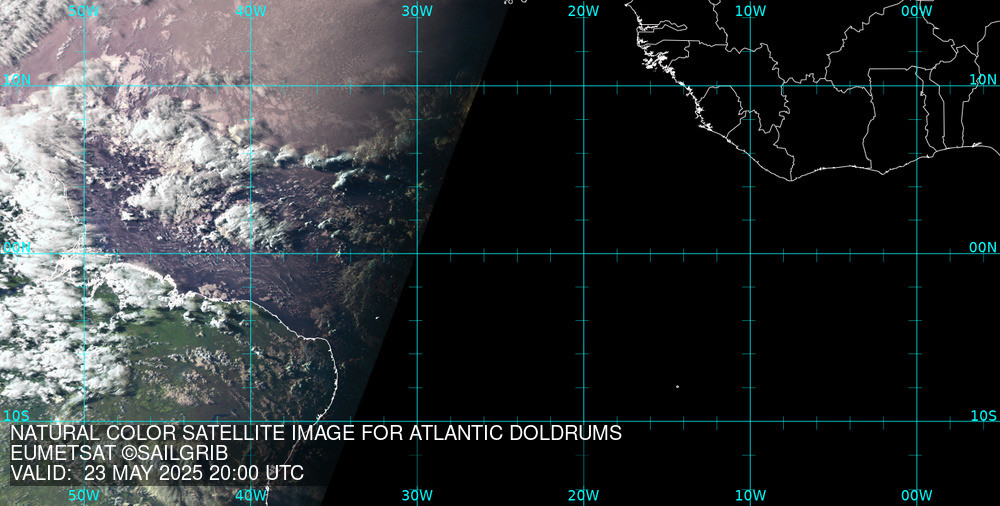The image size is (1000, 506).
Task: Click the left-edge 10N latitude label
Action: tap(17, 80)
